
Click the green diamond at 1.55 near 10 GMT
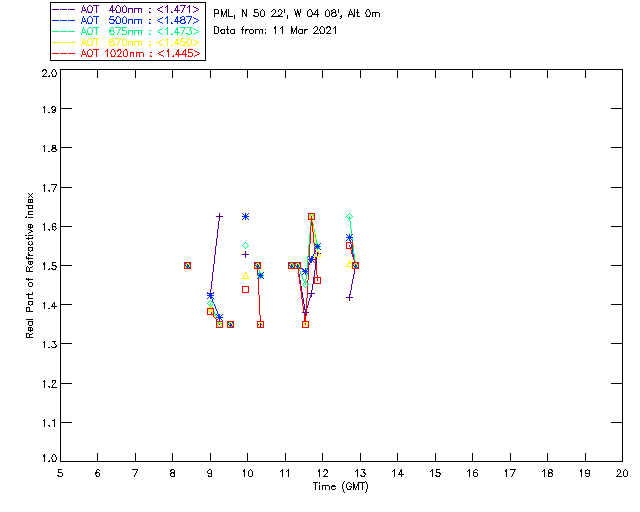click(245, 245)
